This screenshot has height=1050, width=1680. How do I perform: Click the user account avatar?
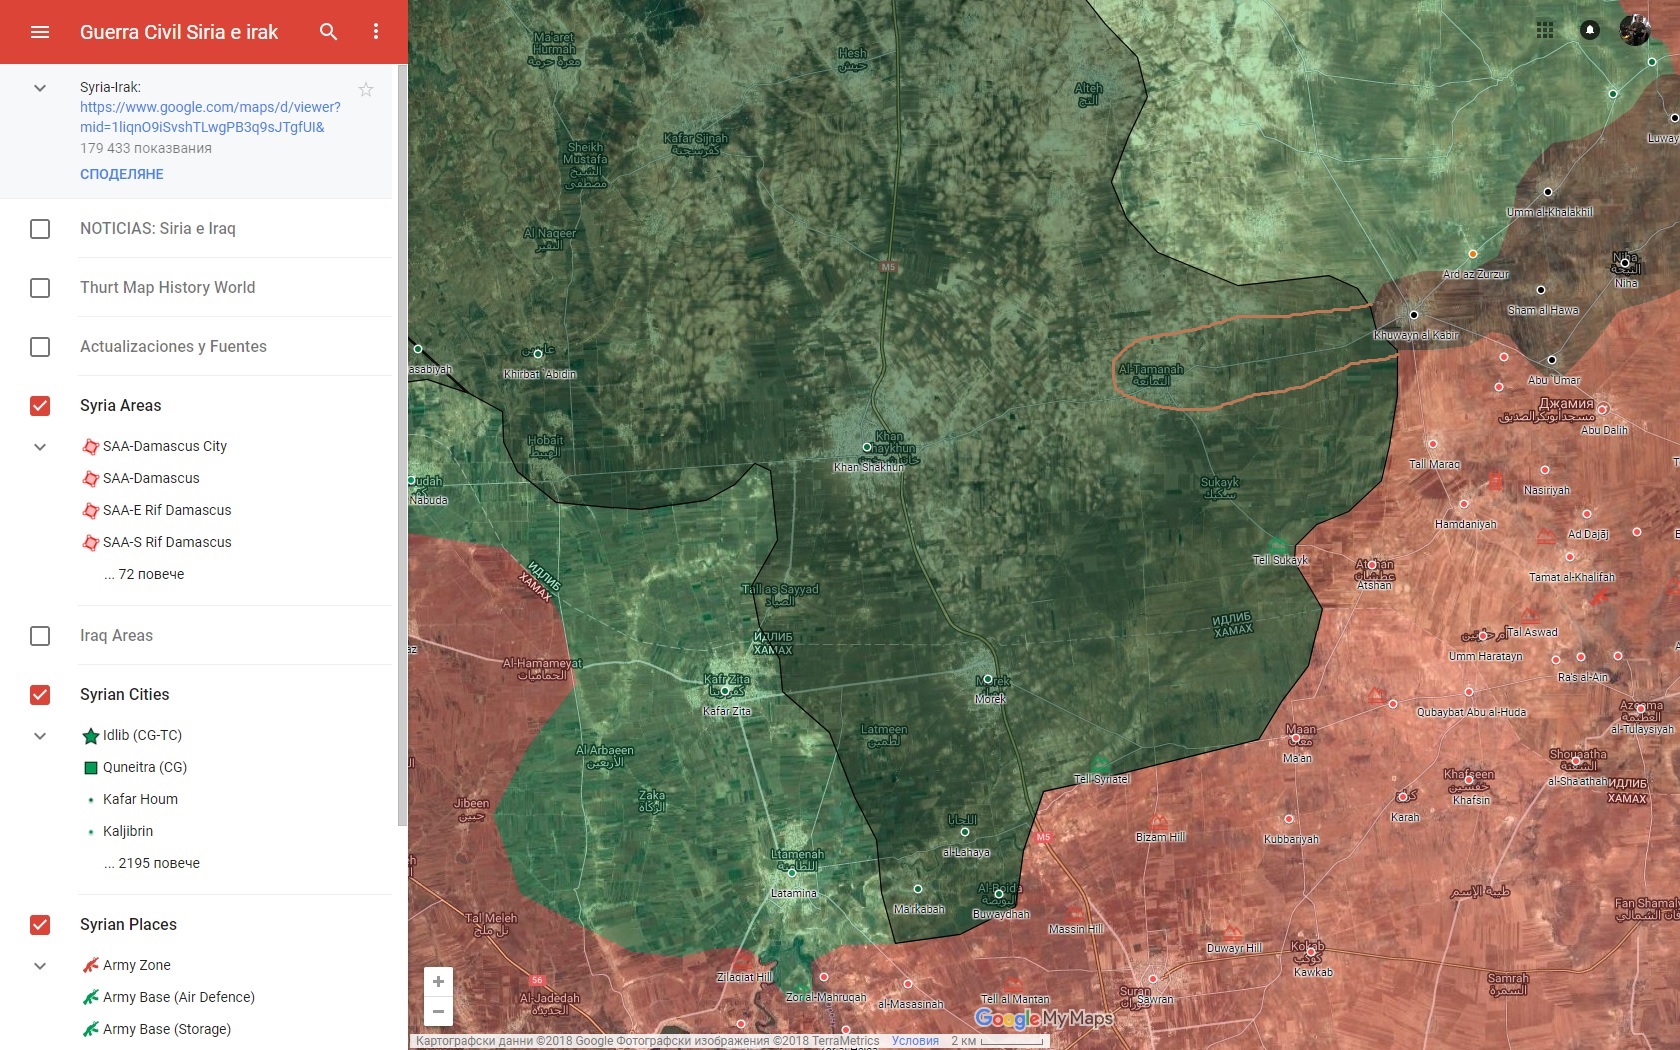pos(1635,30)
